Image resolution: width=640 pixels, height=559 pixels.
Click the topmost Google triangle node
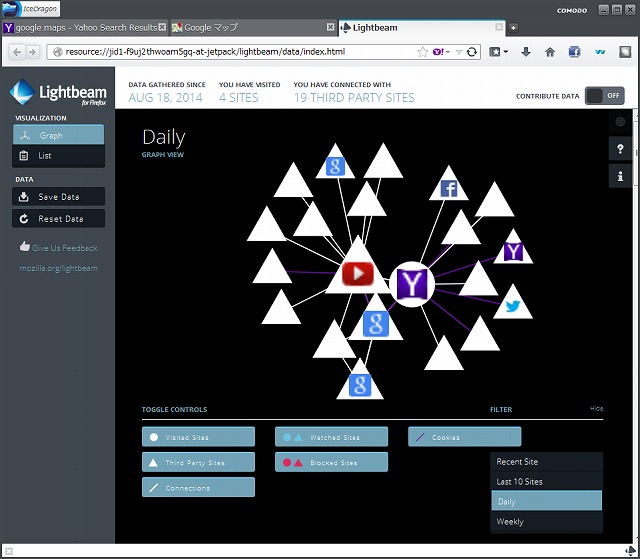pyautogui.click(x=336, y=166)
